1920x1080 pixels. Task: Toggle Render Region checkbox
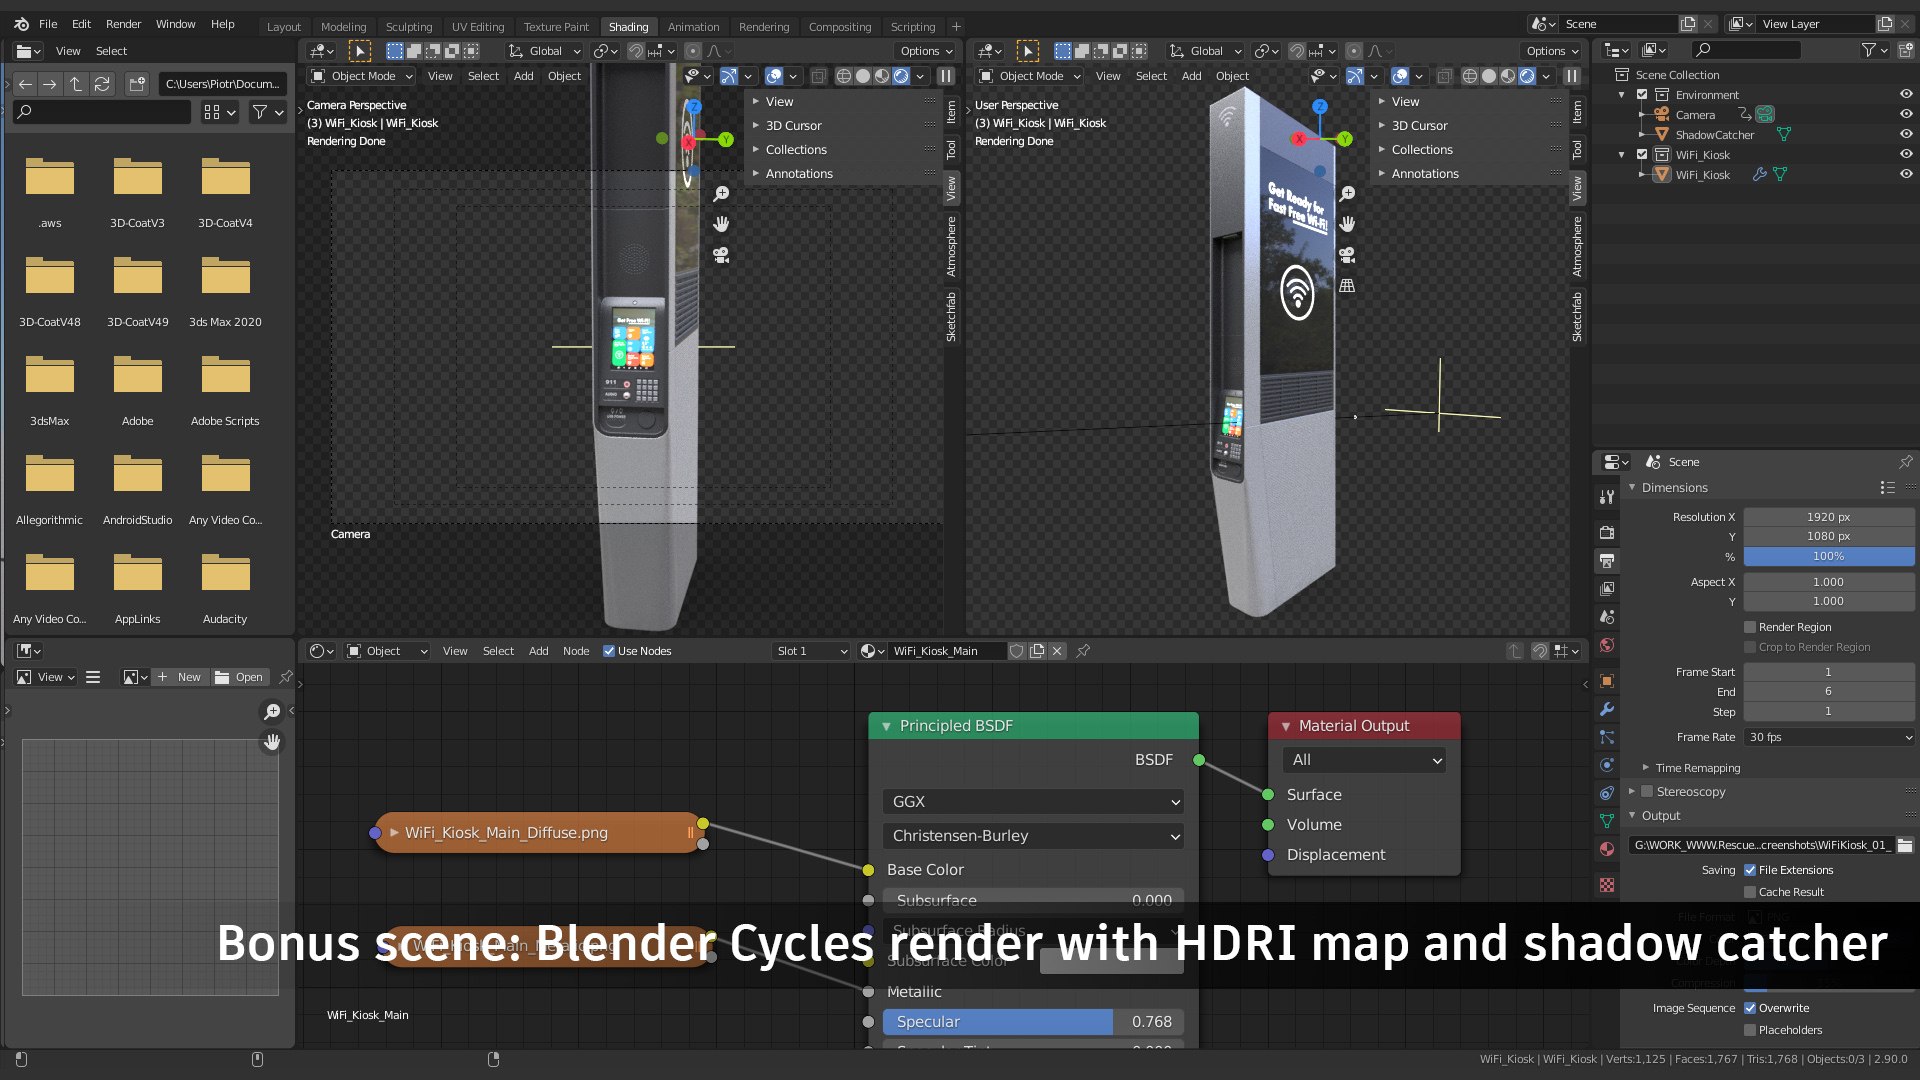tap(1750, 627)
